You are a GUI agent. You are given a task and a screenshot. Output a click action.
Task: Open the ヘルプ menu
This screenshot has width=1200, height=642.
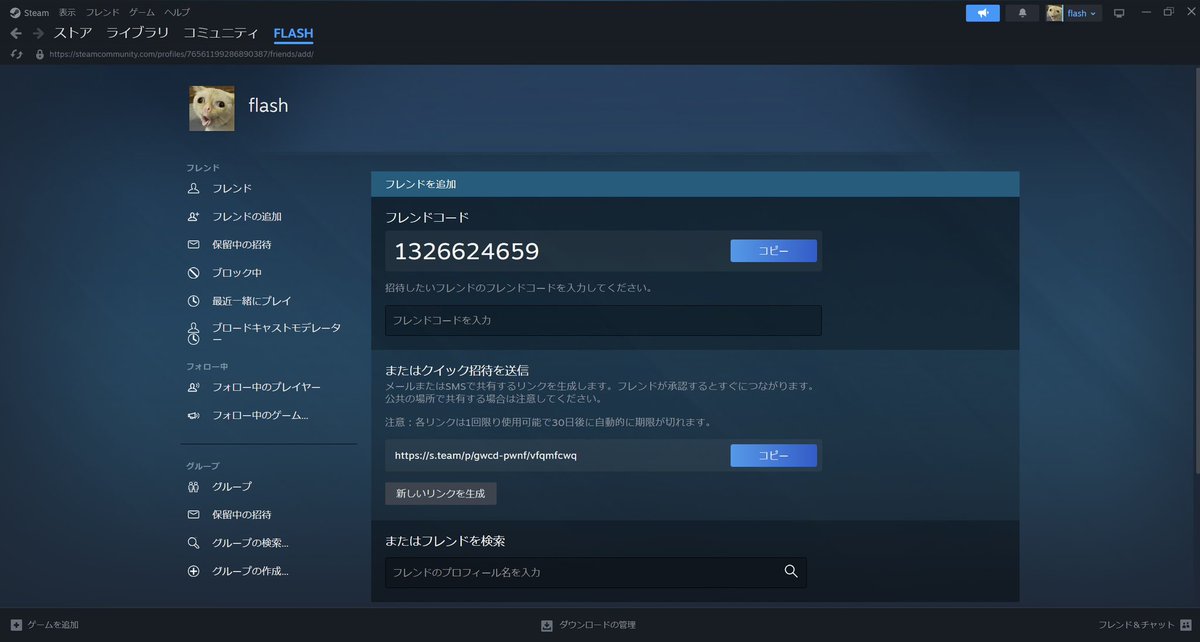click(x=177, y=13)
